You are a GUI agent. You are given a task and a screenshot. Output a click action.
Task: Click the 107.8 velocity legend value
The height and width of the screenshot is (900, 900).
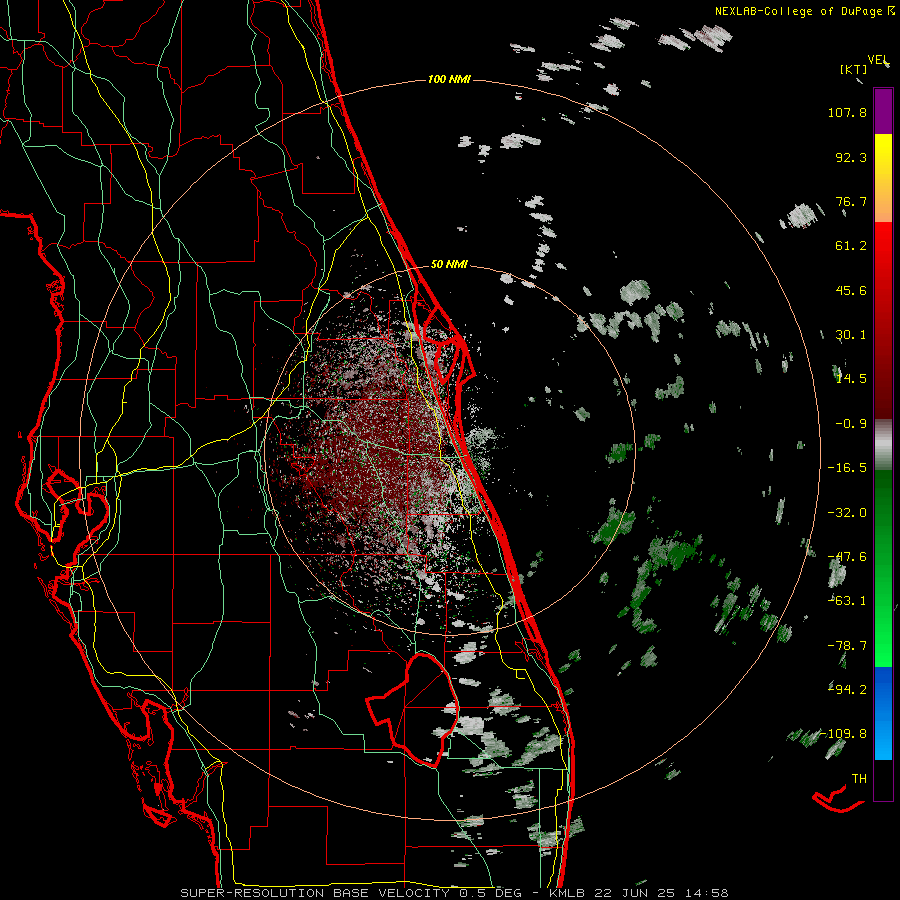[x=847, y=112]
